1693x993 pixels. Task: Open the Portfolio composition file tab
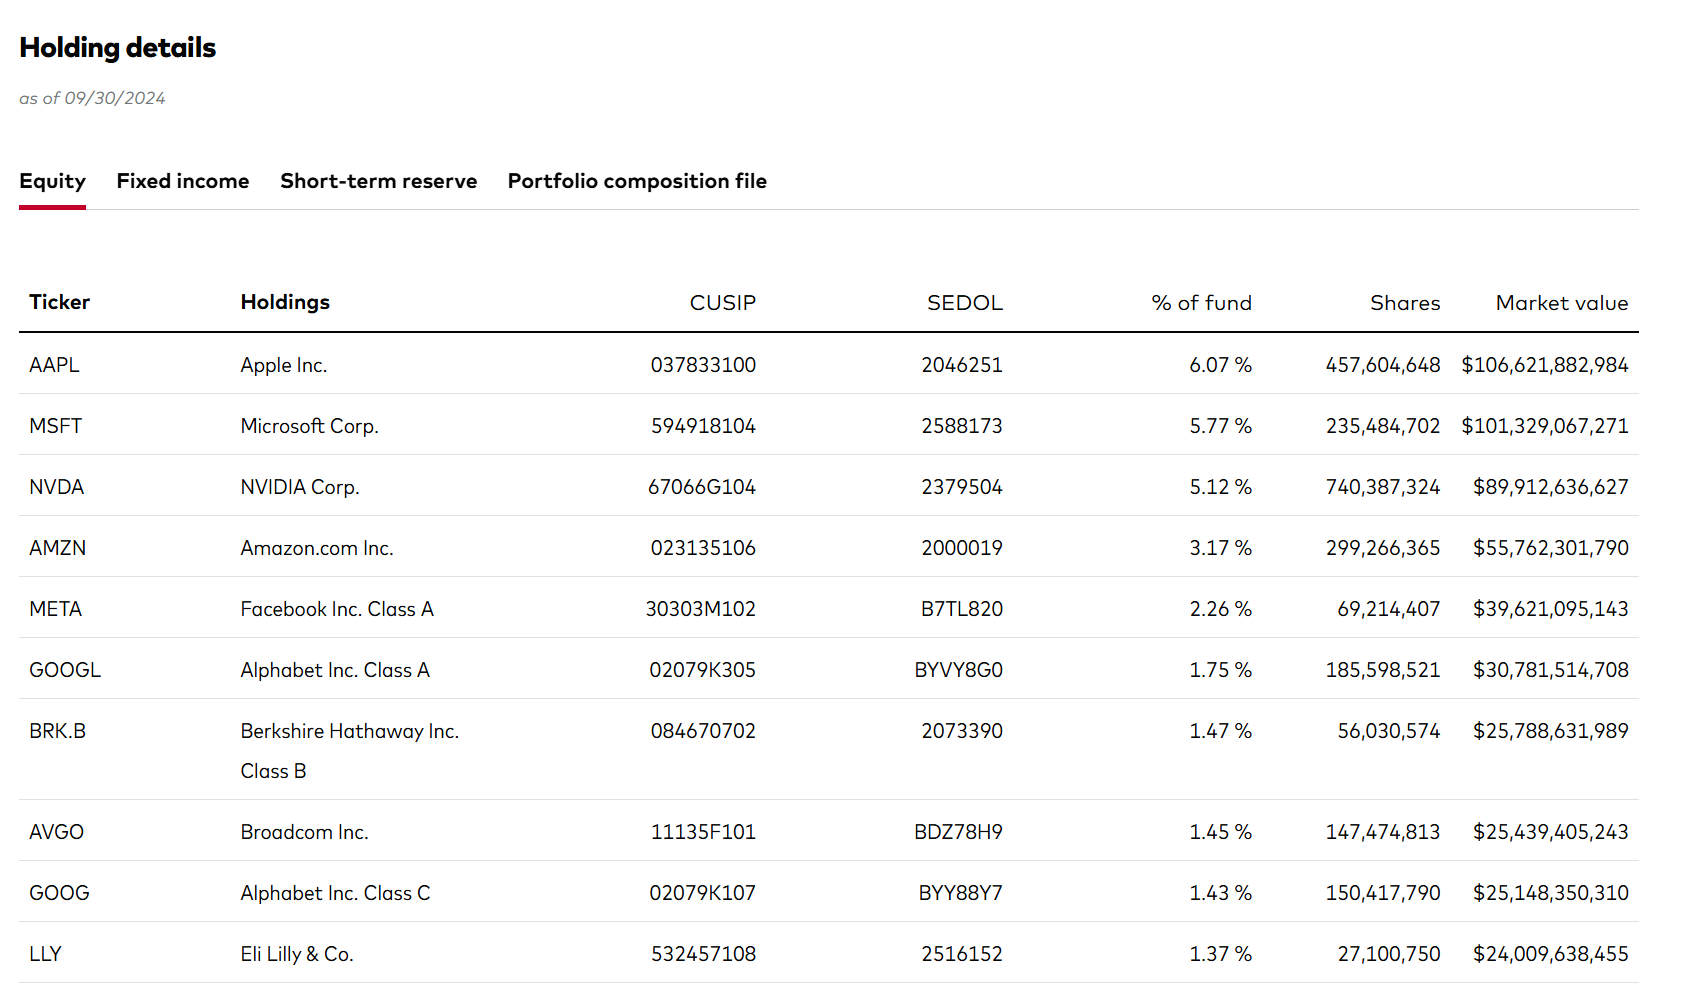pos(637,181)
